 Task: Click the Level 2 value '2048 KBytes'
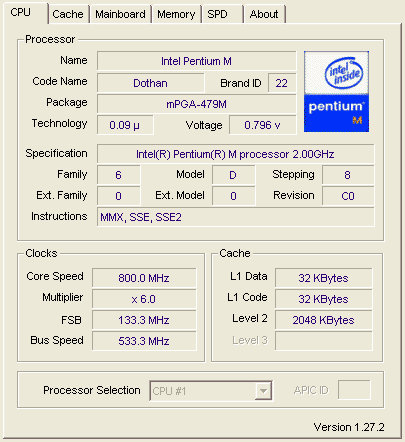tap(323, 320)
